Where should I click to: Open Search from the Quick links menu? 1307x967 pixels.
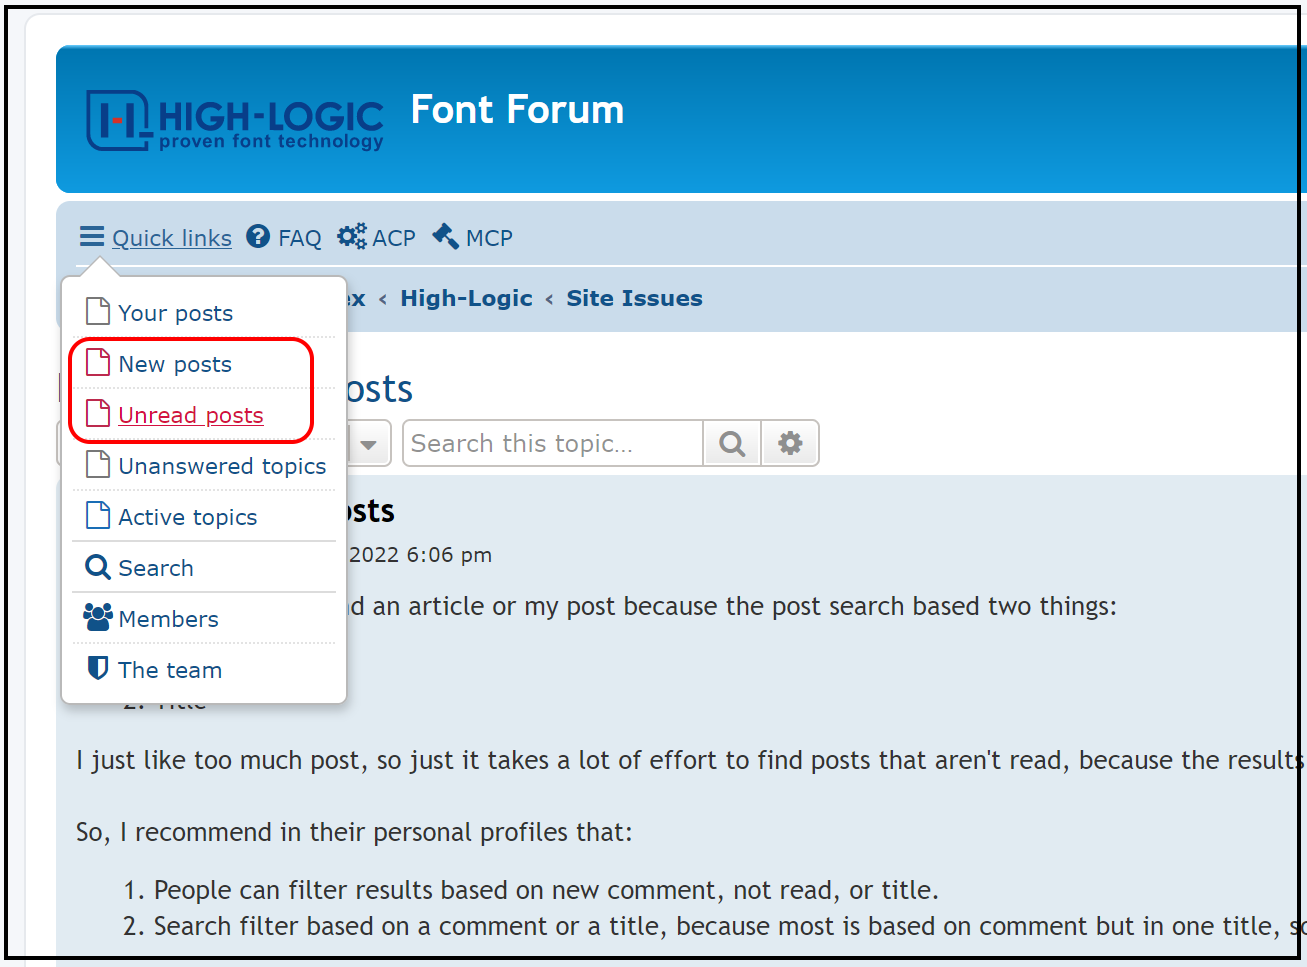156,568
